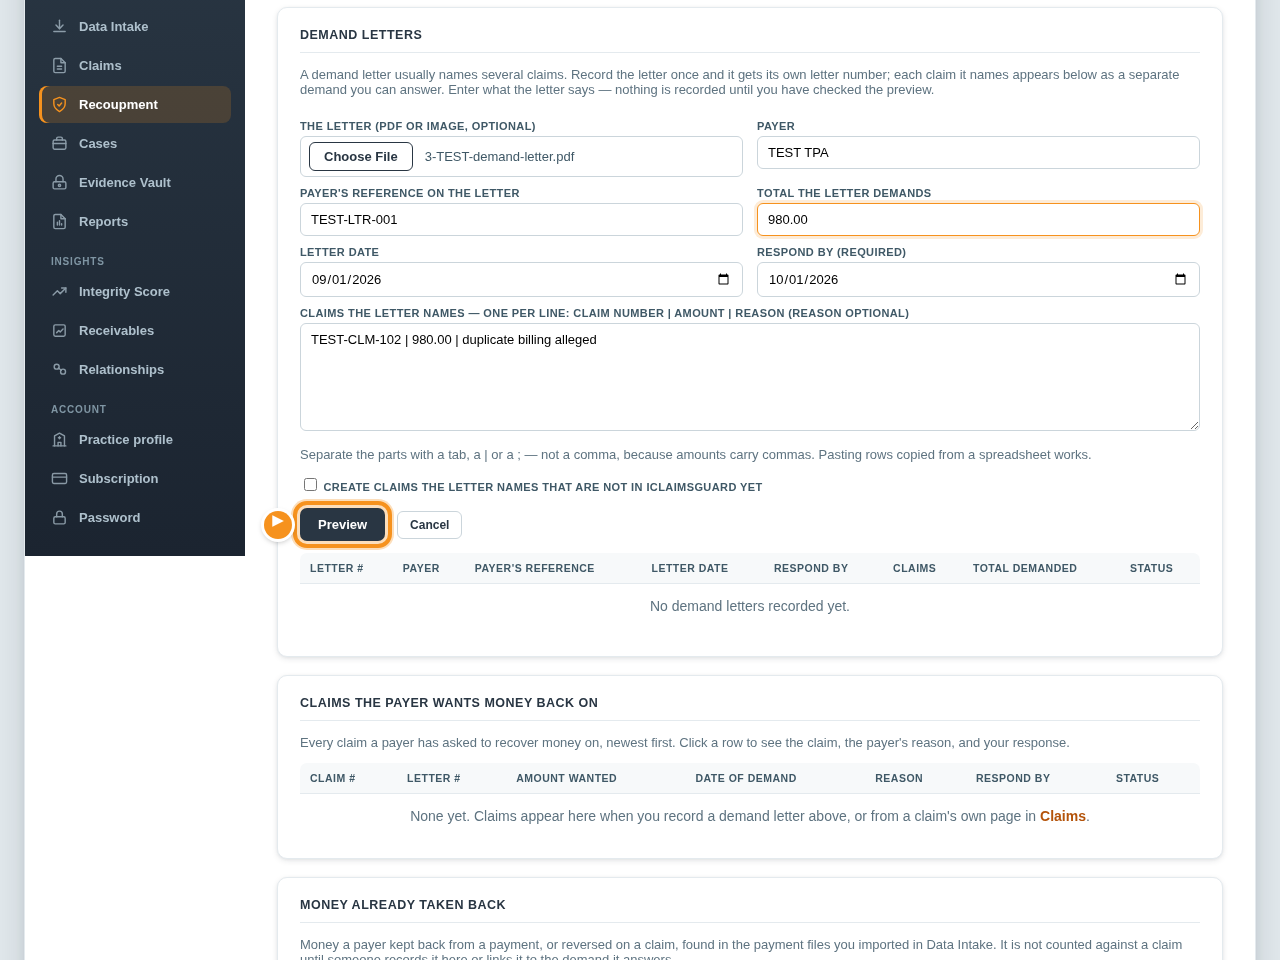Viewport: 1280px width, 960px height.
Task: Navigate to Practice profile
Action: (135, 439)
